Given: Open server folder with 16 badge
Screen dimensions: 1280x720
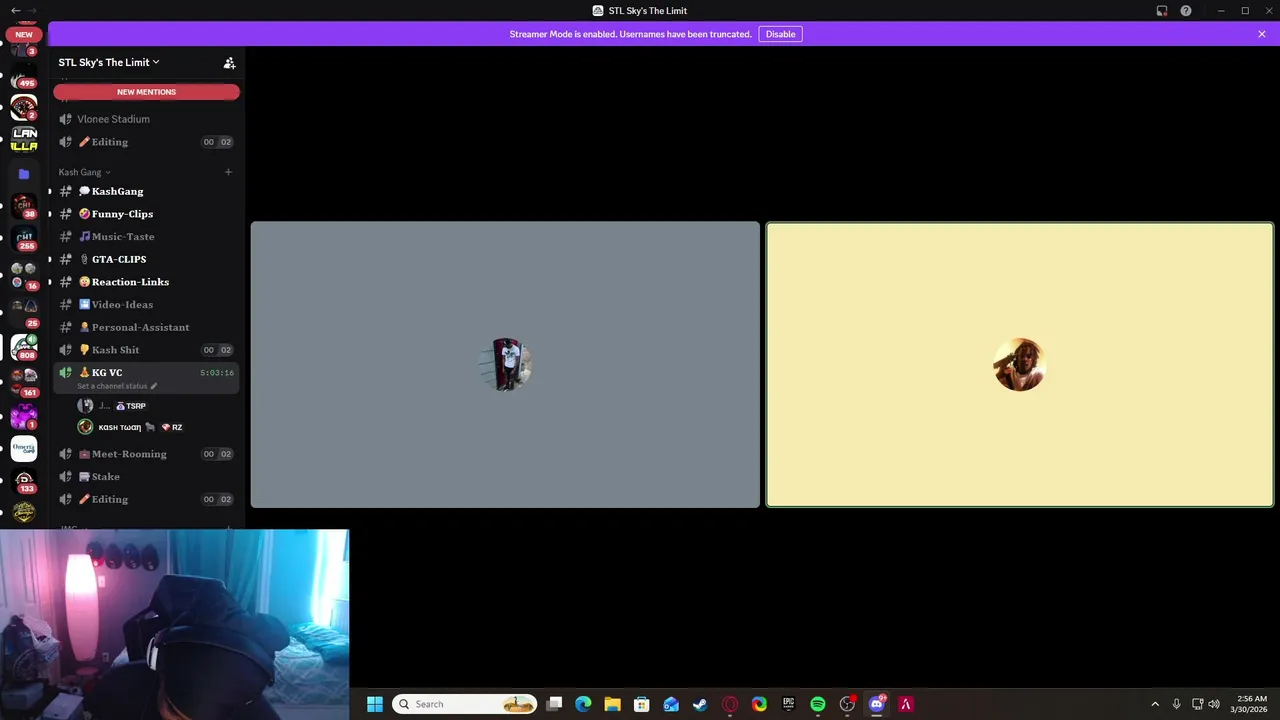Looking at the screenshot, I should pos(24,275).
